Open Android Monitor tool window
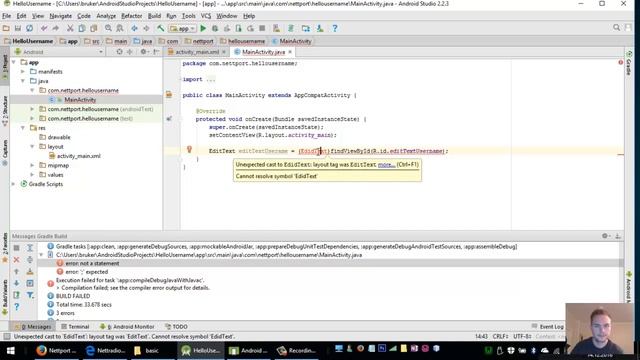640x360 pixels. pyautogui.click(x=127, y=327)
